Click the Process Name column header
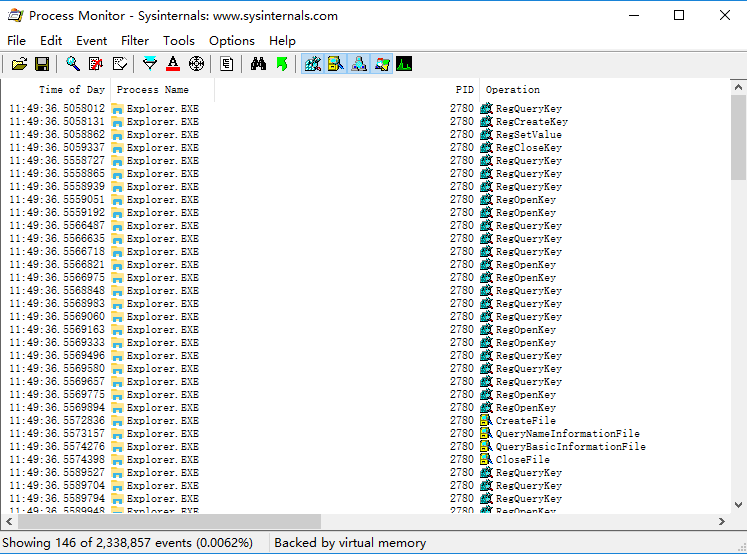 point(162,90)
